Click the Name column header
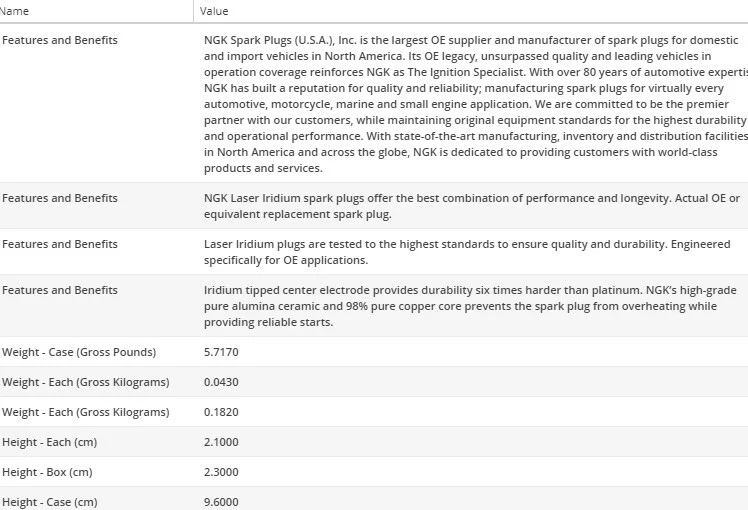The image size is (748, 510). [x=16, y=11]
